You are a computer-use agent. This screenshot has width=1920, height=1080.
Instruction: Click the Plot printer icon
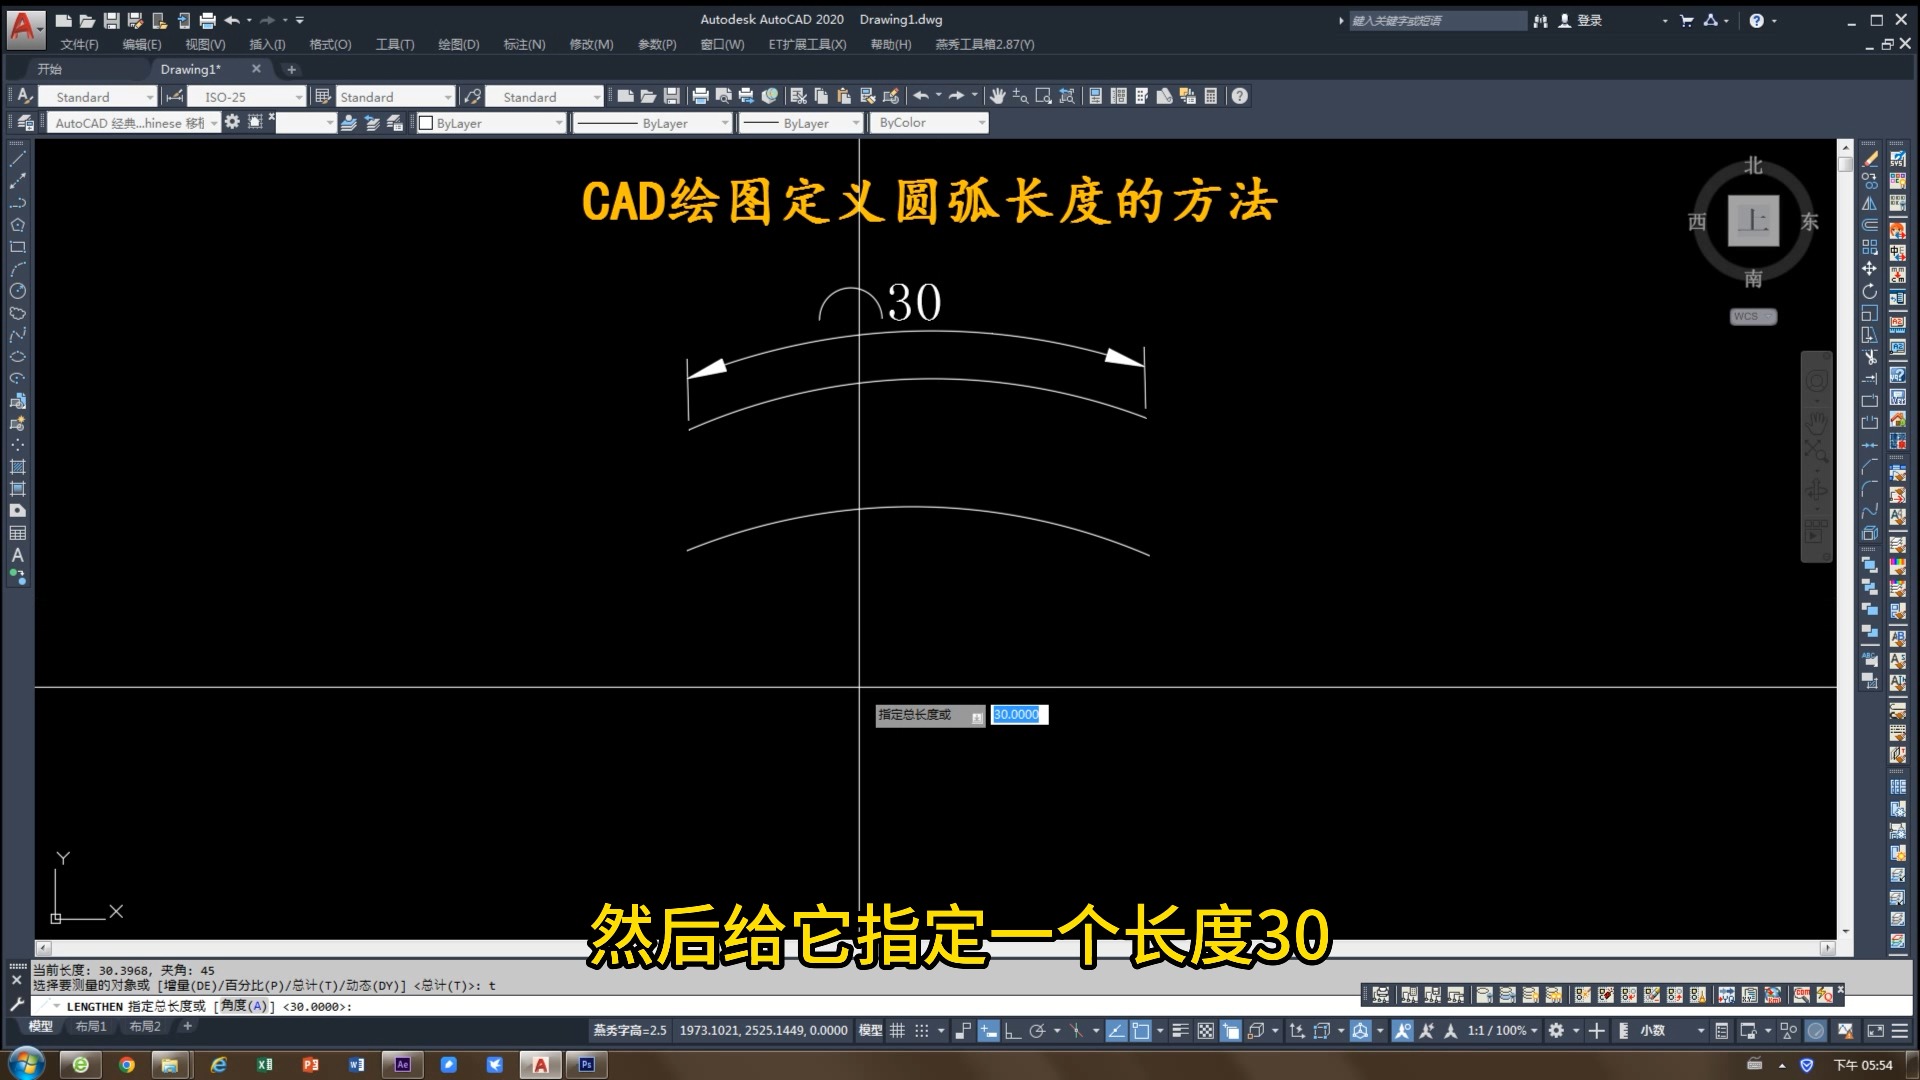pyautogui.click(x=700, y=96)
